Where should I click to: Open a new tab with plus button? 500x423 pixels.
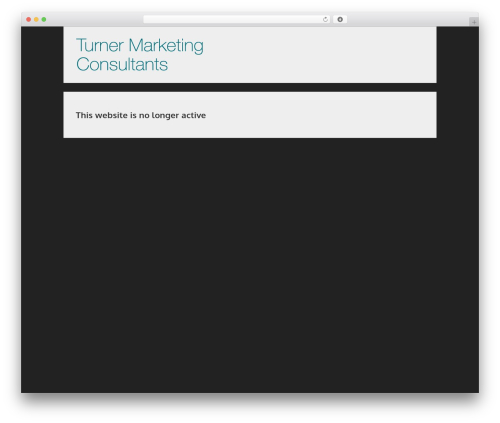[474, 22]
